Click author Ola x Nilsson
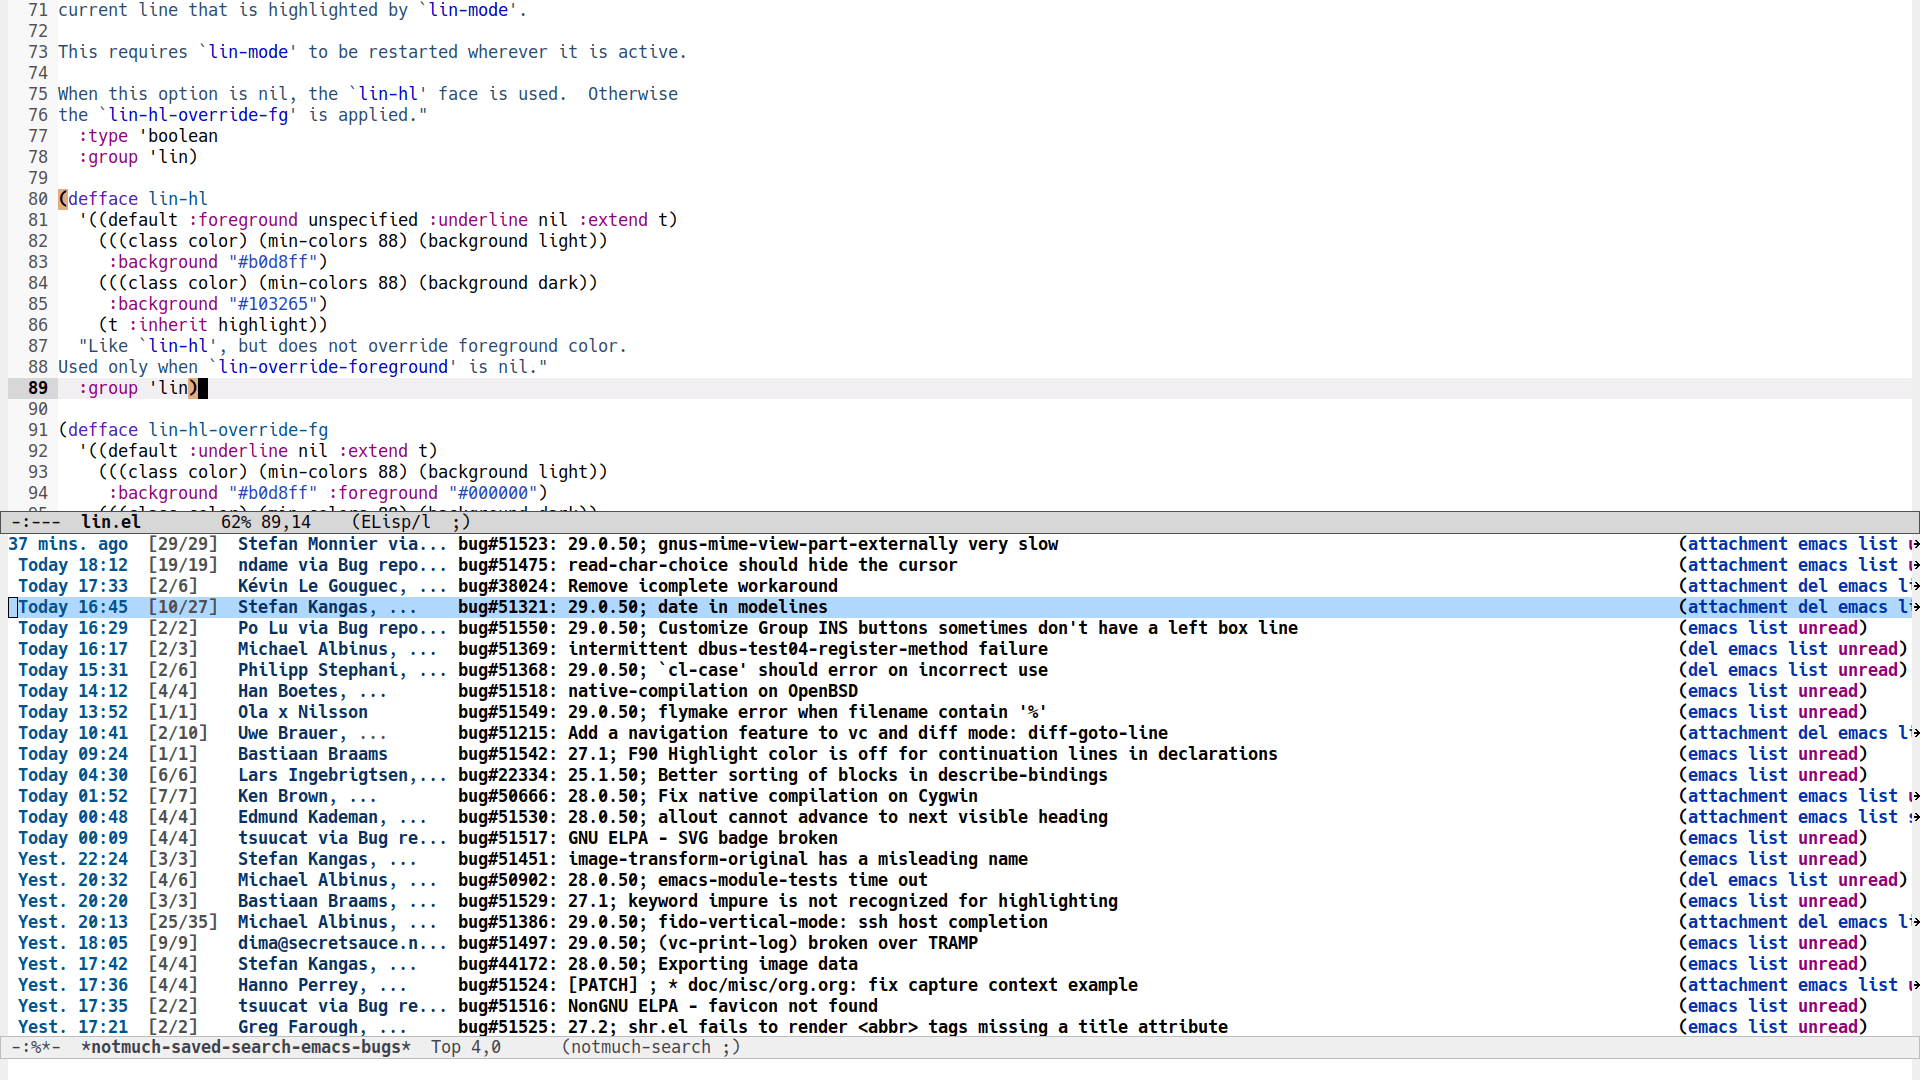1920x1080 pixels. (x=303, y=712)
